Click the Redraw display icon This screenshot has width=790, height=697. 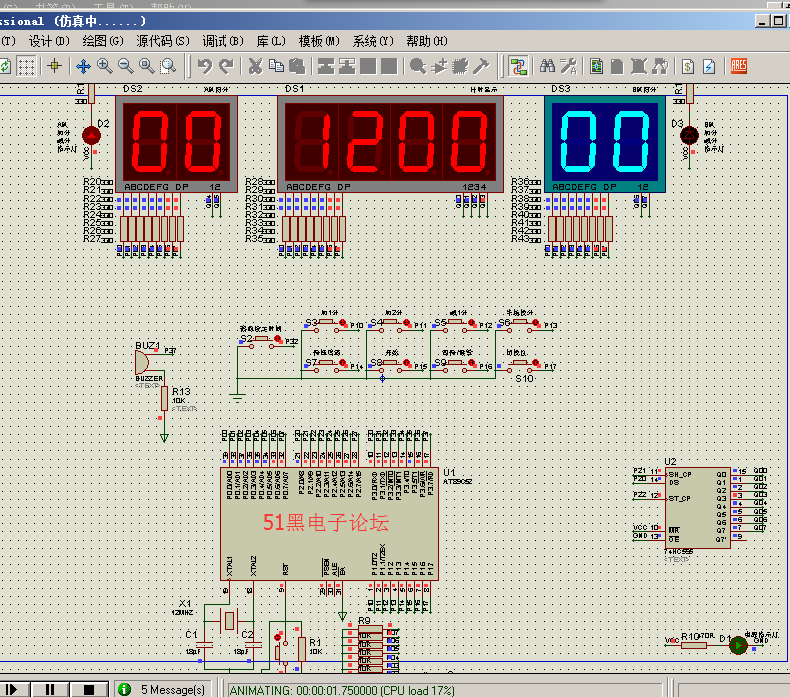click(5, 66)
